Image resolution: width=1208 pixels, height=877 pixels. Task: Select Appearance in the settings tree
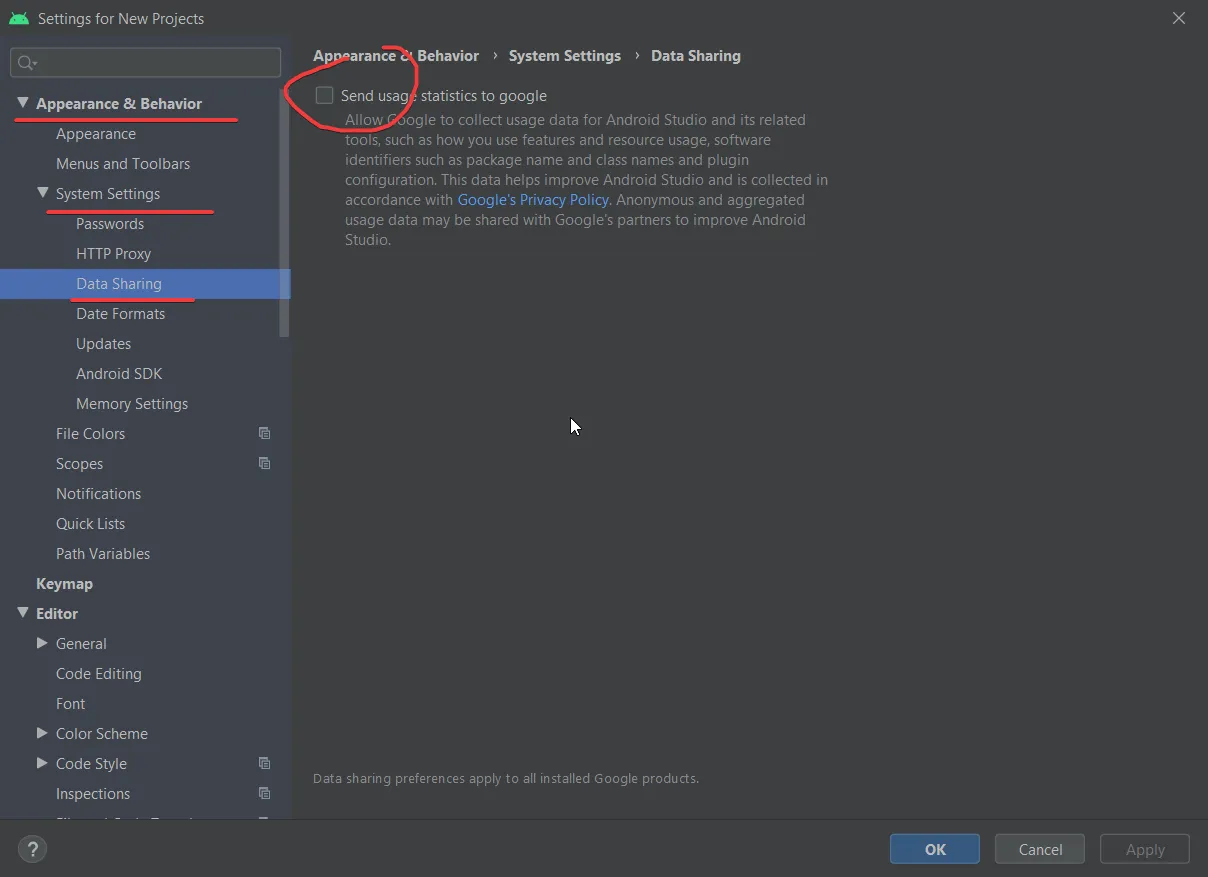(96, 133)
